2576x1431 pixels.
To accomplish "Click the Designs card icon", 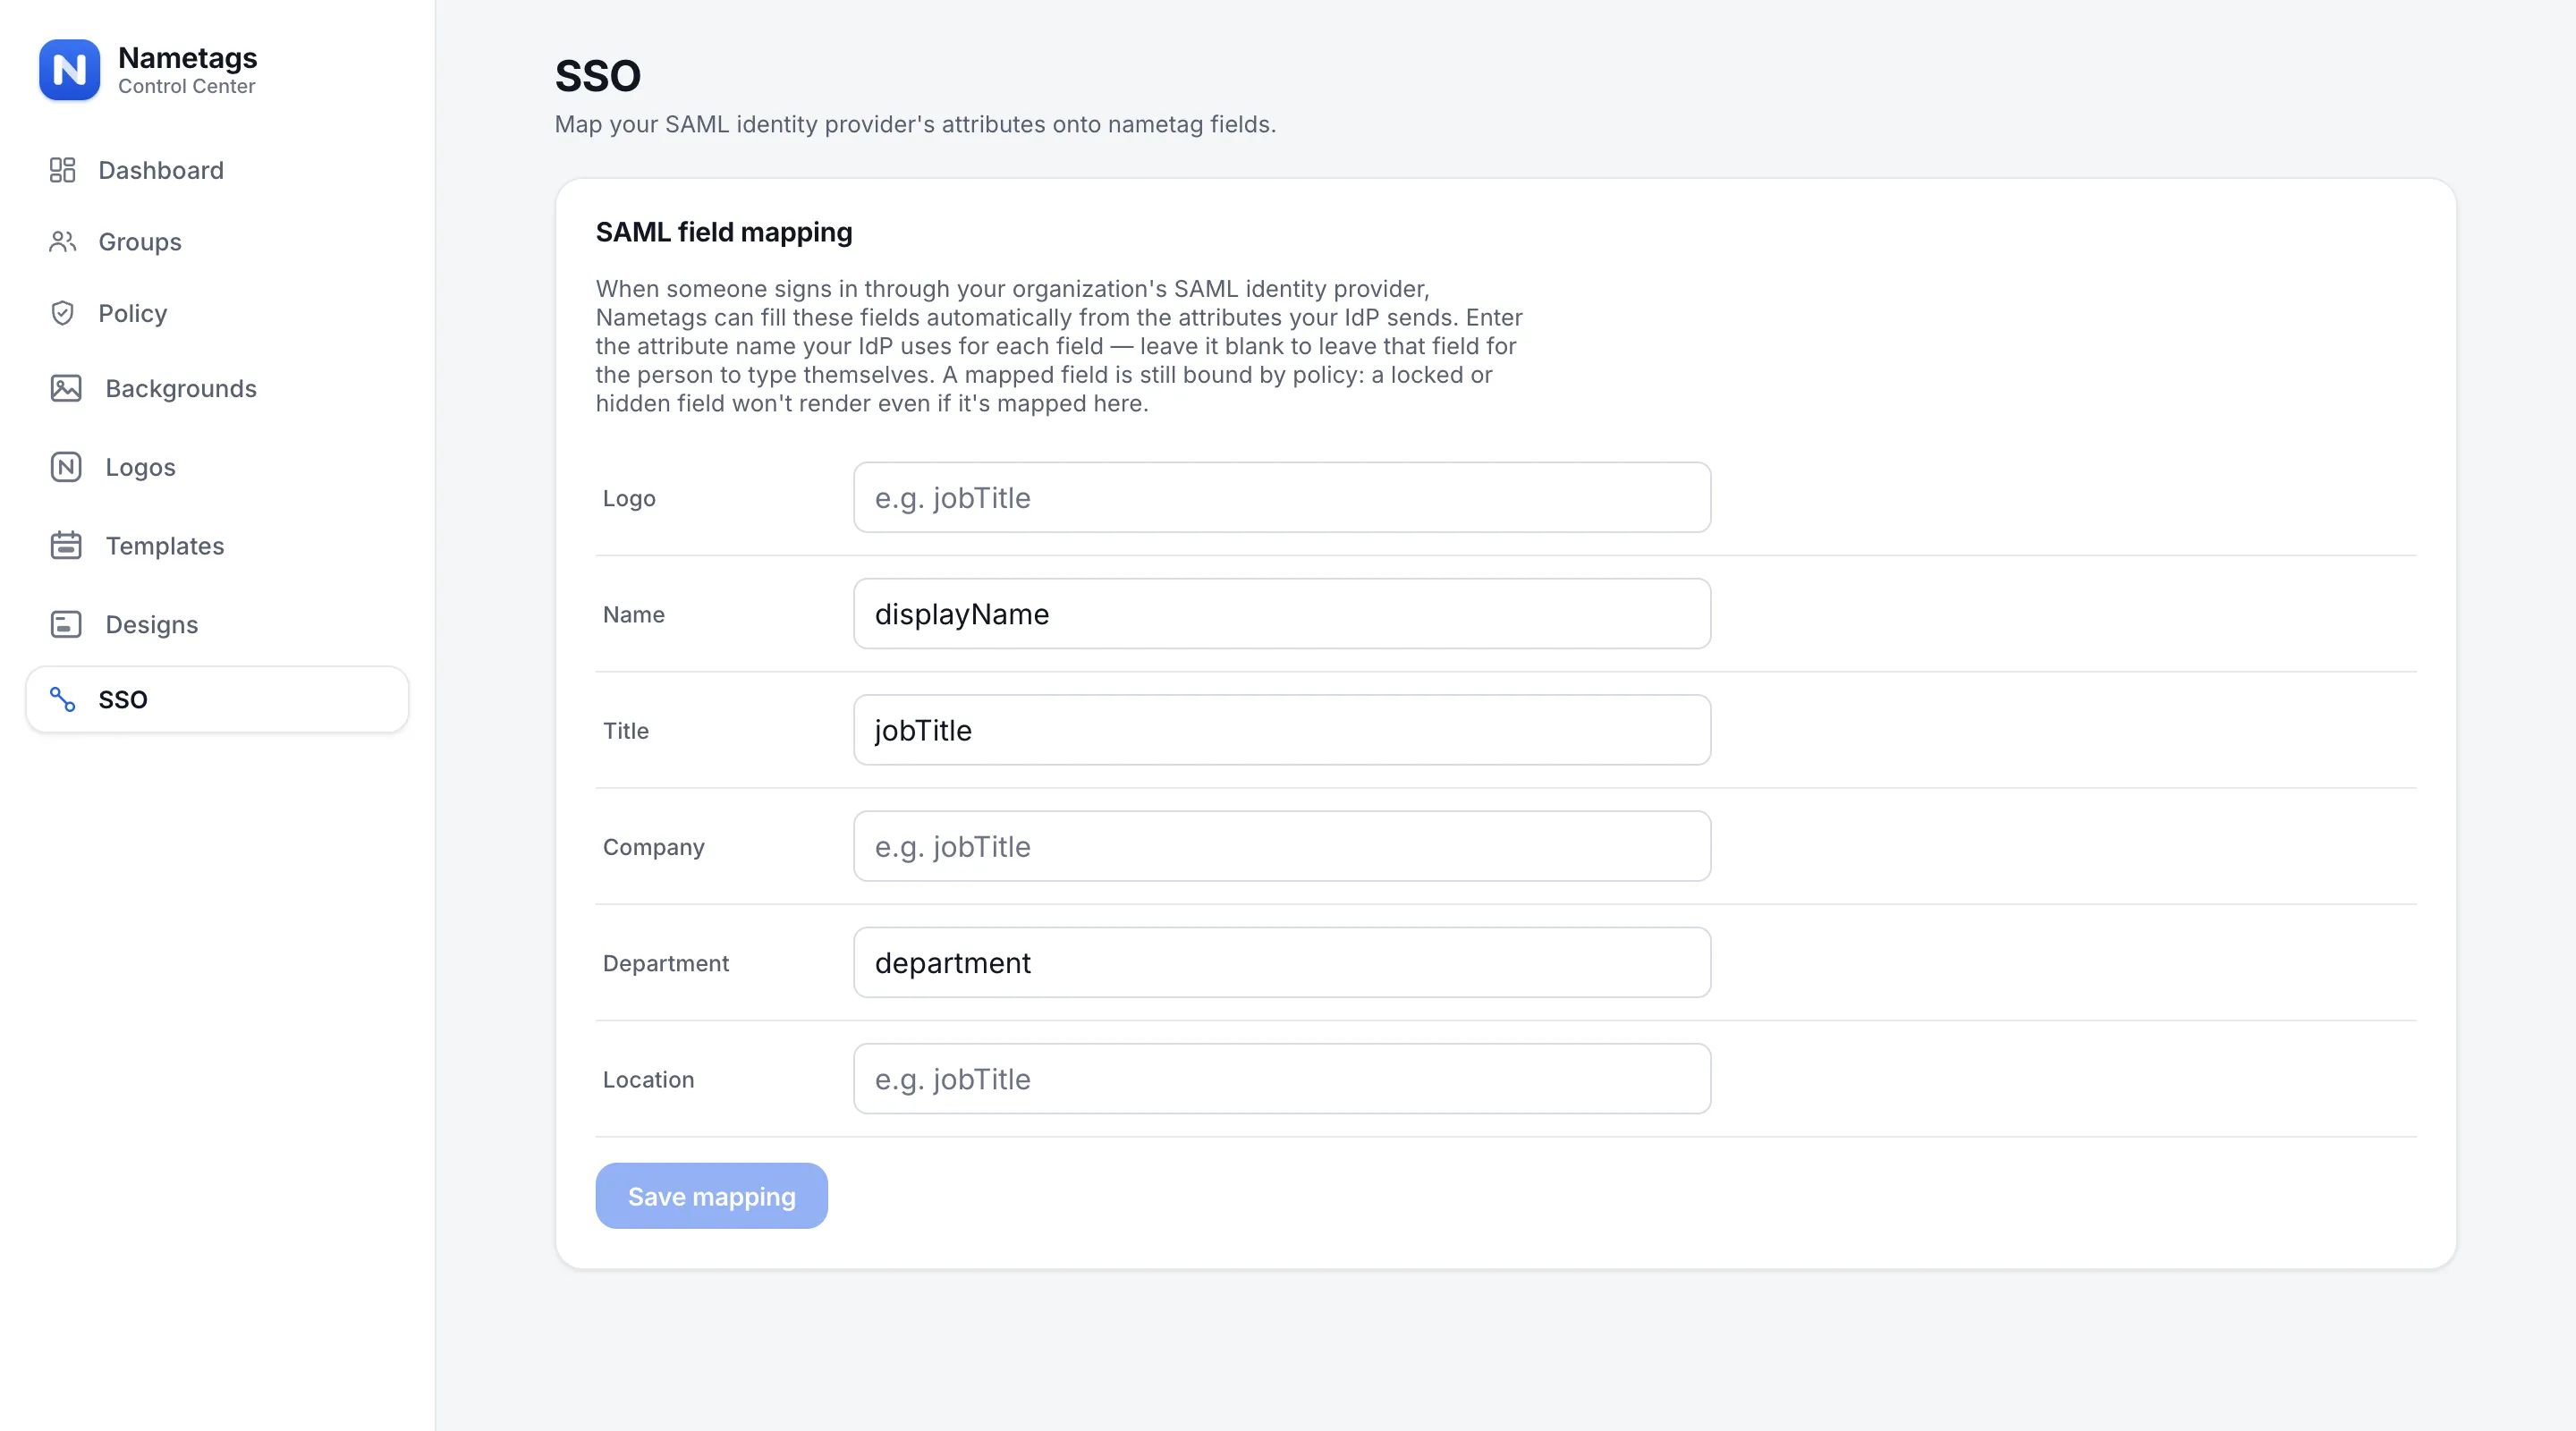I will tap(66, 624).
